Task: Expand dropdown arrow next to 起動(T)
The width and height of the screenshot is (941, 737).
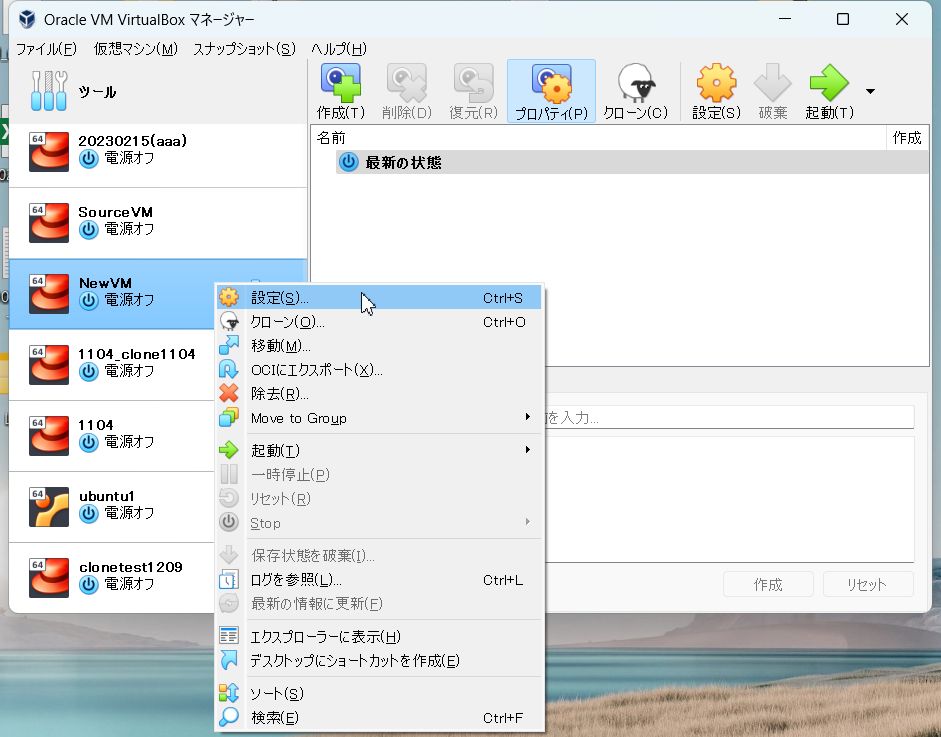Action: [870, 91]
